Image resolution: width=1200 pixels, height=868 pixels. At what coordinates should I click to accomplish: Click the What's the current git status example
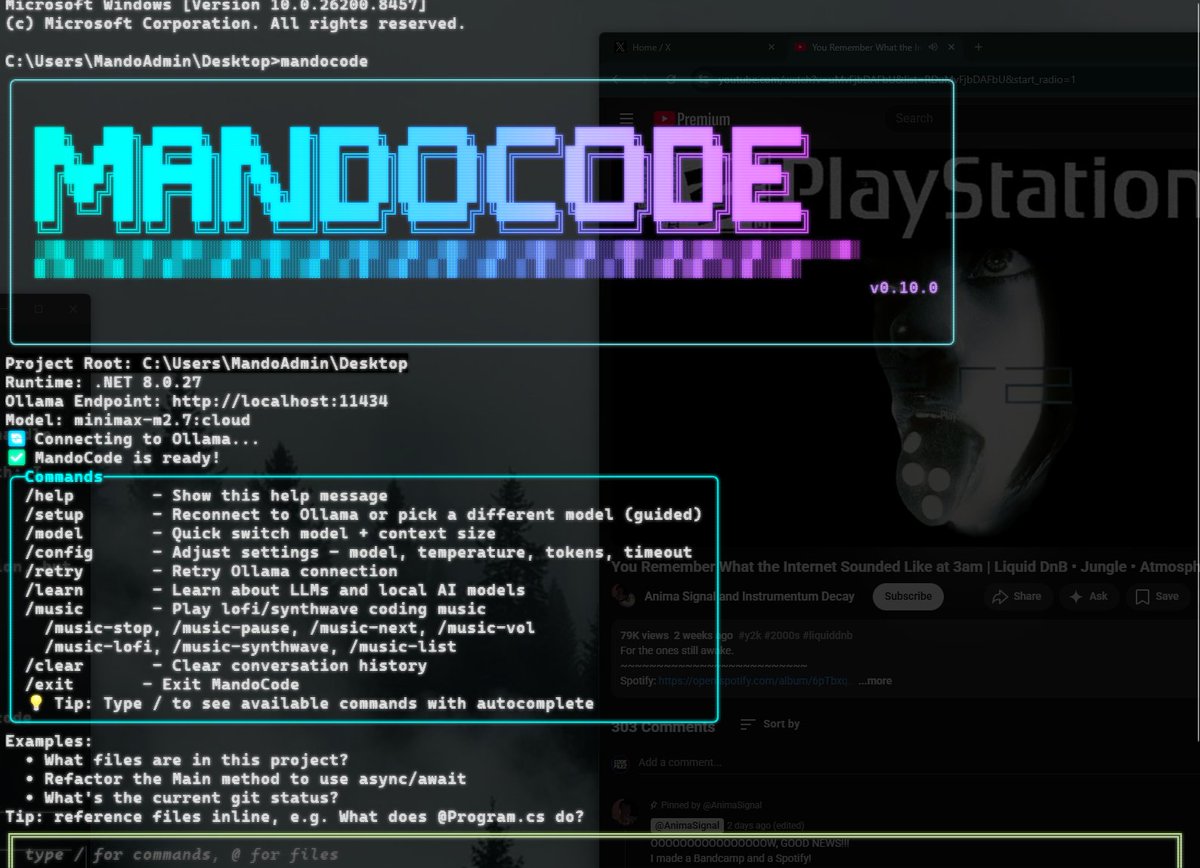click(191, 798)
